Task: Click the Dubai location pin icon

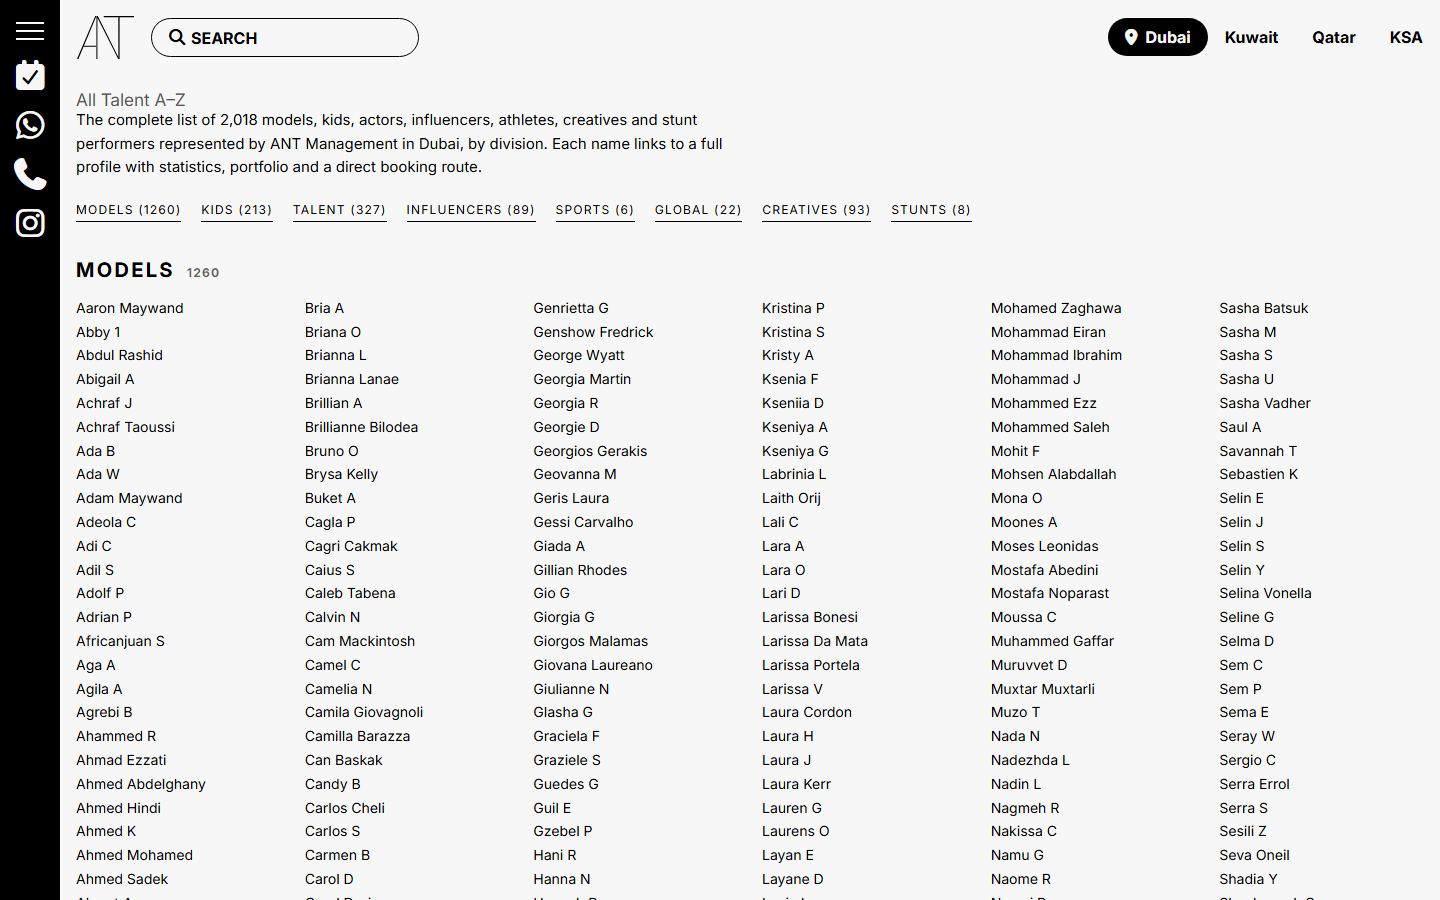Action: 1131,37
